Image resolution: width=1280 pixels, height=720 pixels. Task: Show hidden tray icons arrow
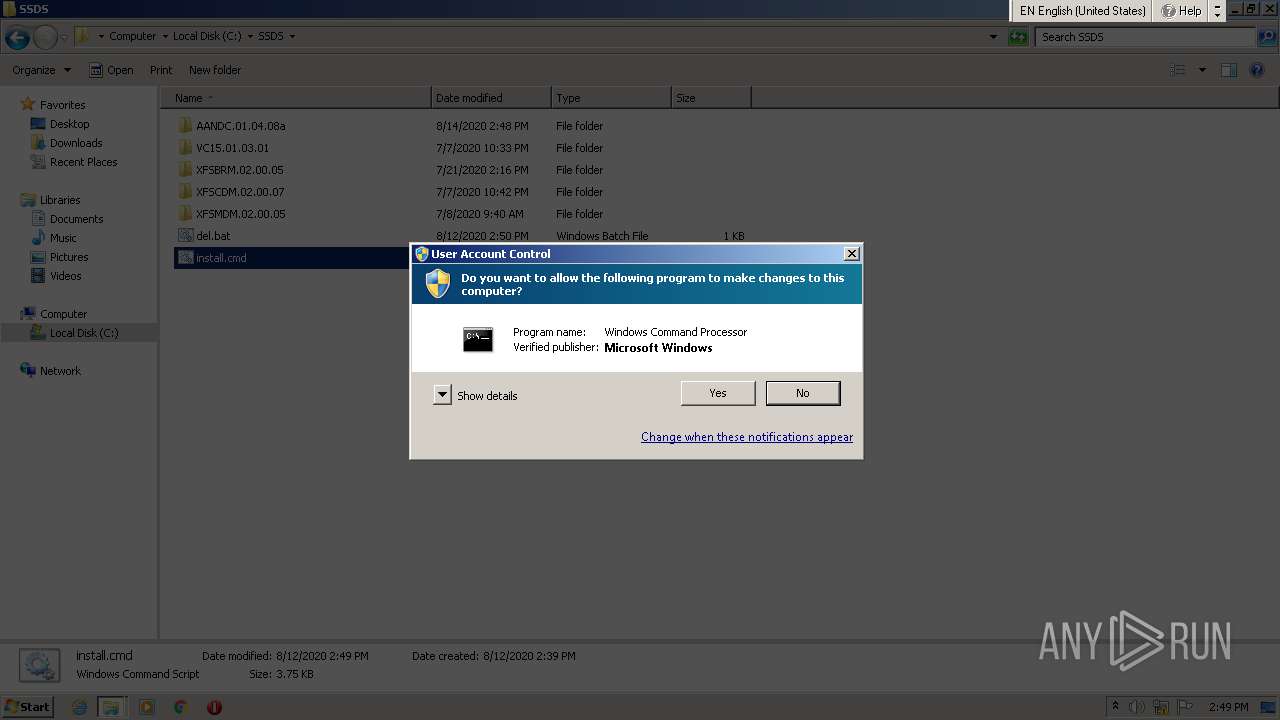point(1115,707)
